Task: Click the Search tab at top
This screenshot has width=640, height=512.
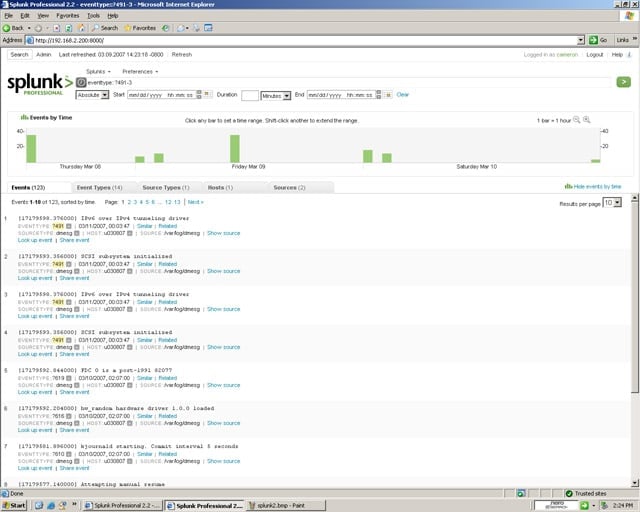Action: (19, 54)
